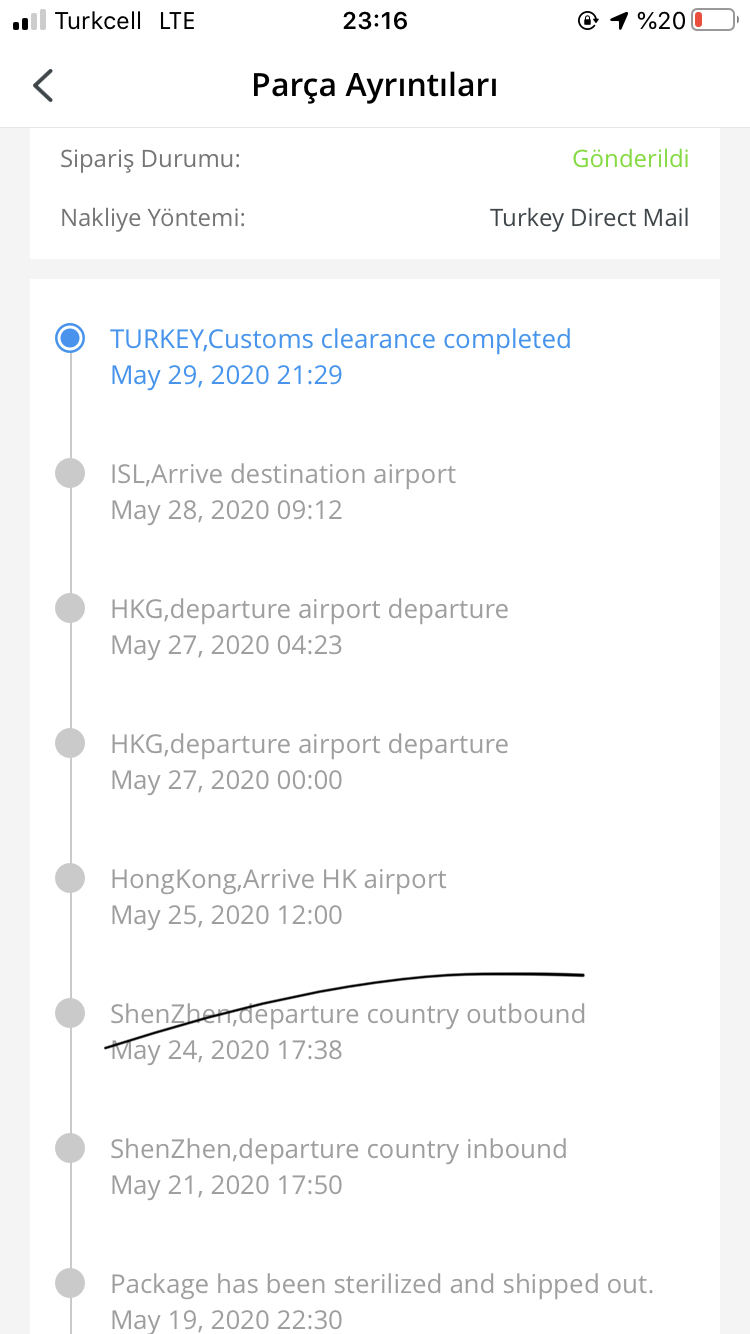
Task: Tap the cellular signal bars icon
Action: click(30, 20)
